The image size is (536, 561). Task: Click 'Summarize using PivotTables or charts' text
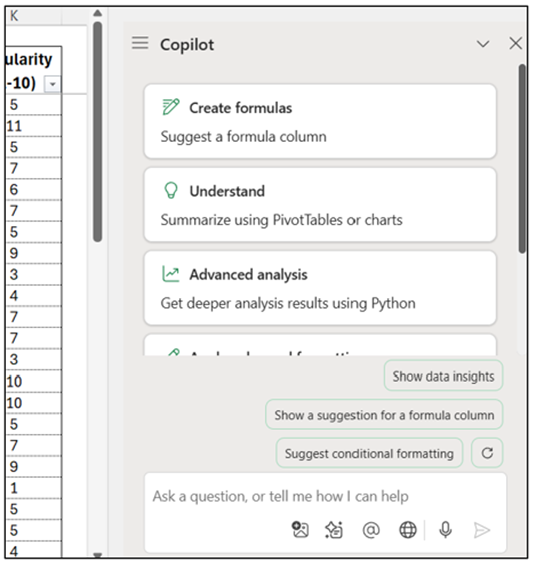click(281, 220)
